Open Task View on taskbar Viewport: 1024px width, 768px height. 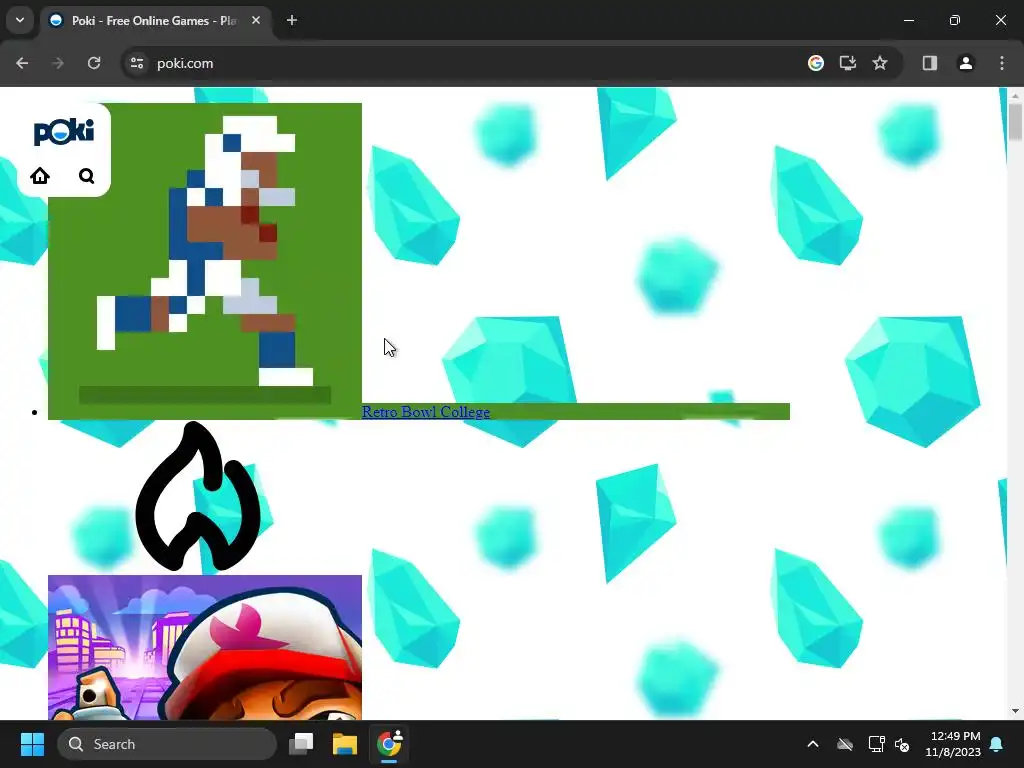(x=301, y=744)
